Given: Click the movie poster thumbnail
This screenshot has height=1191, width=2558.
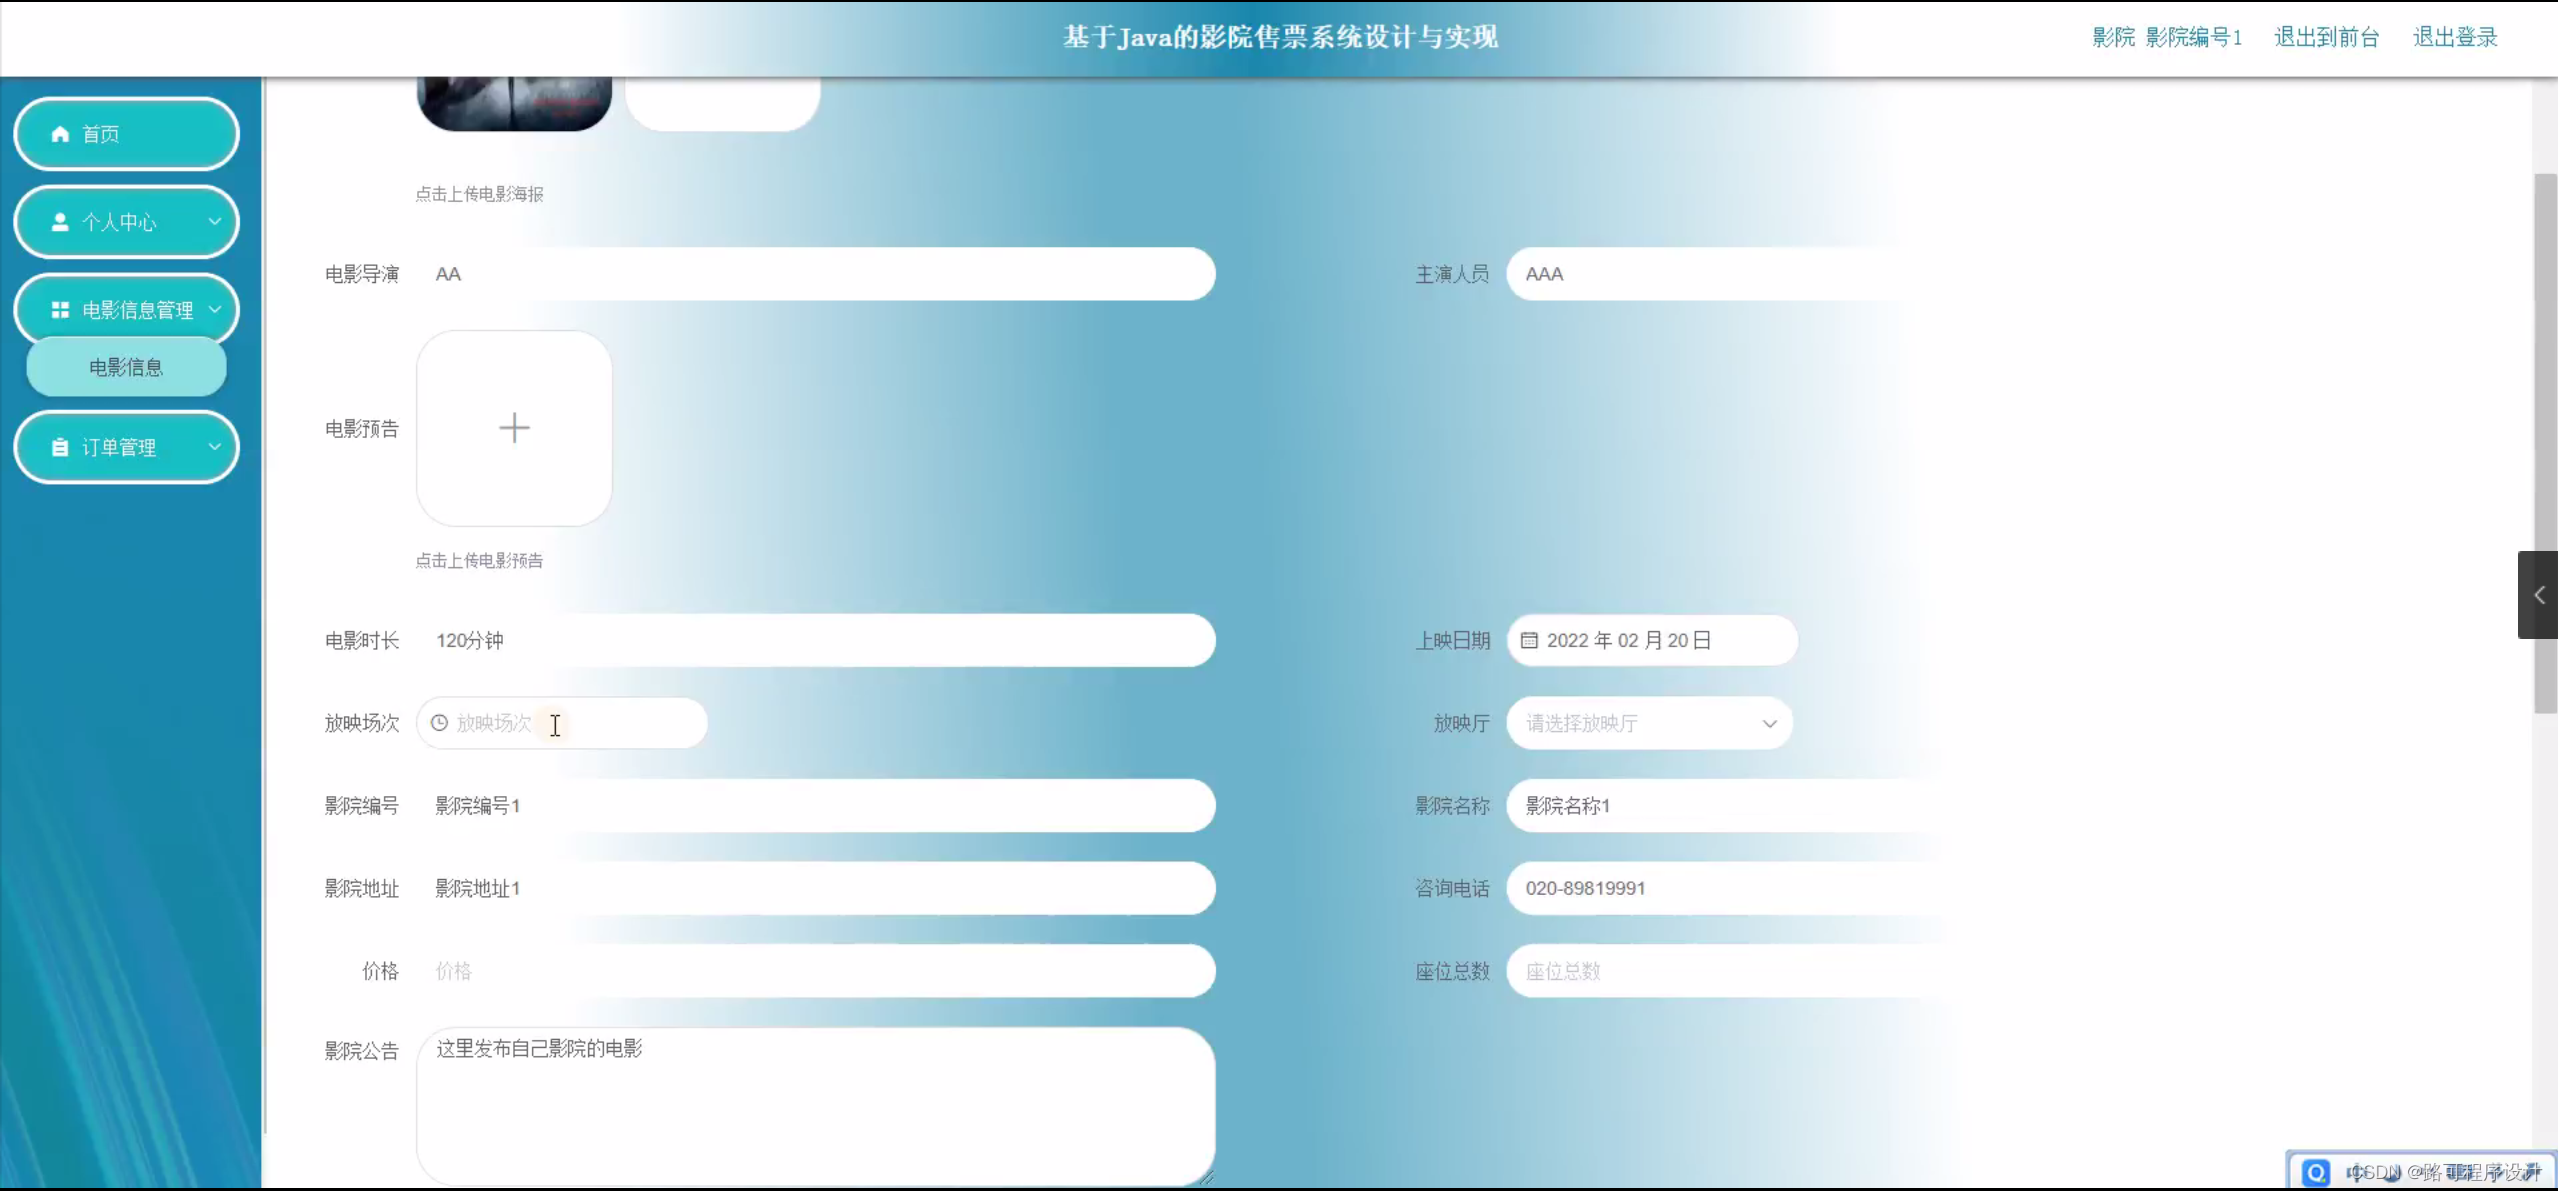Looking at the screenshot, I should pos(514,102).
